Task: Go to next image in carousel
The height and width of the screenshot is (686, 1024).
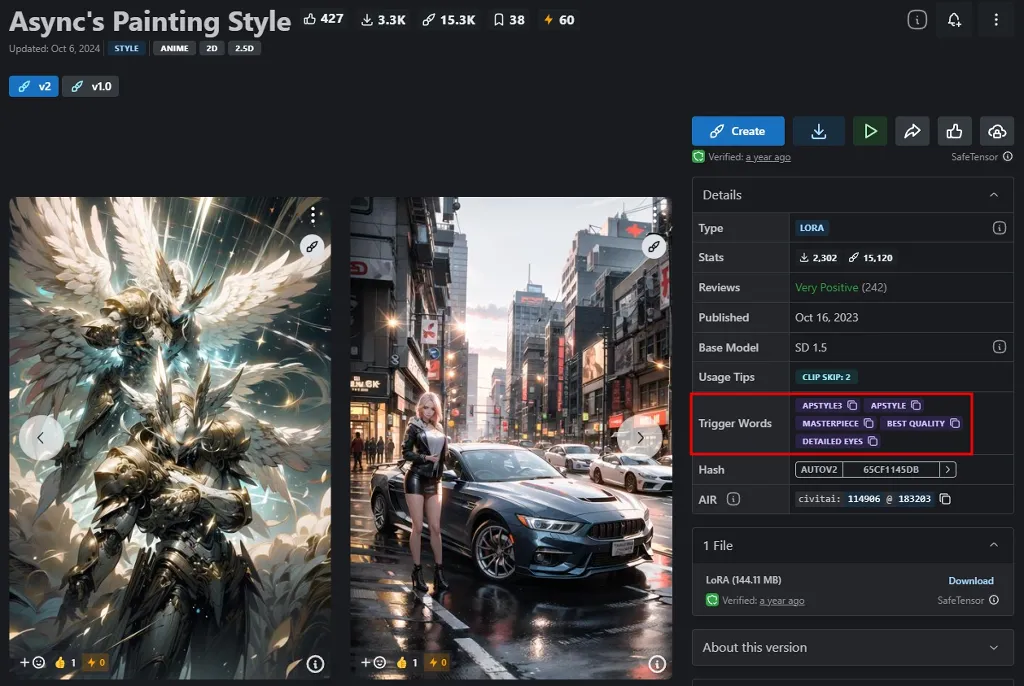Action: [x=640, y=438]
